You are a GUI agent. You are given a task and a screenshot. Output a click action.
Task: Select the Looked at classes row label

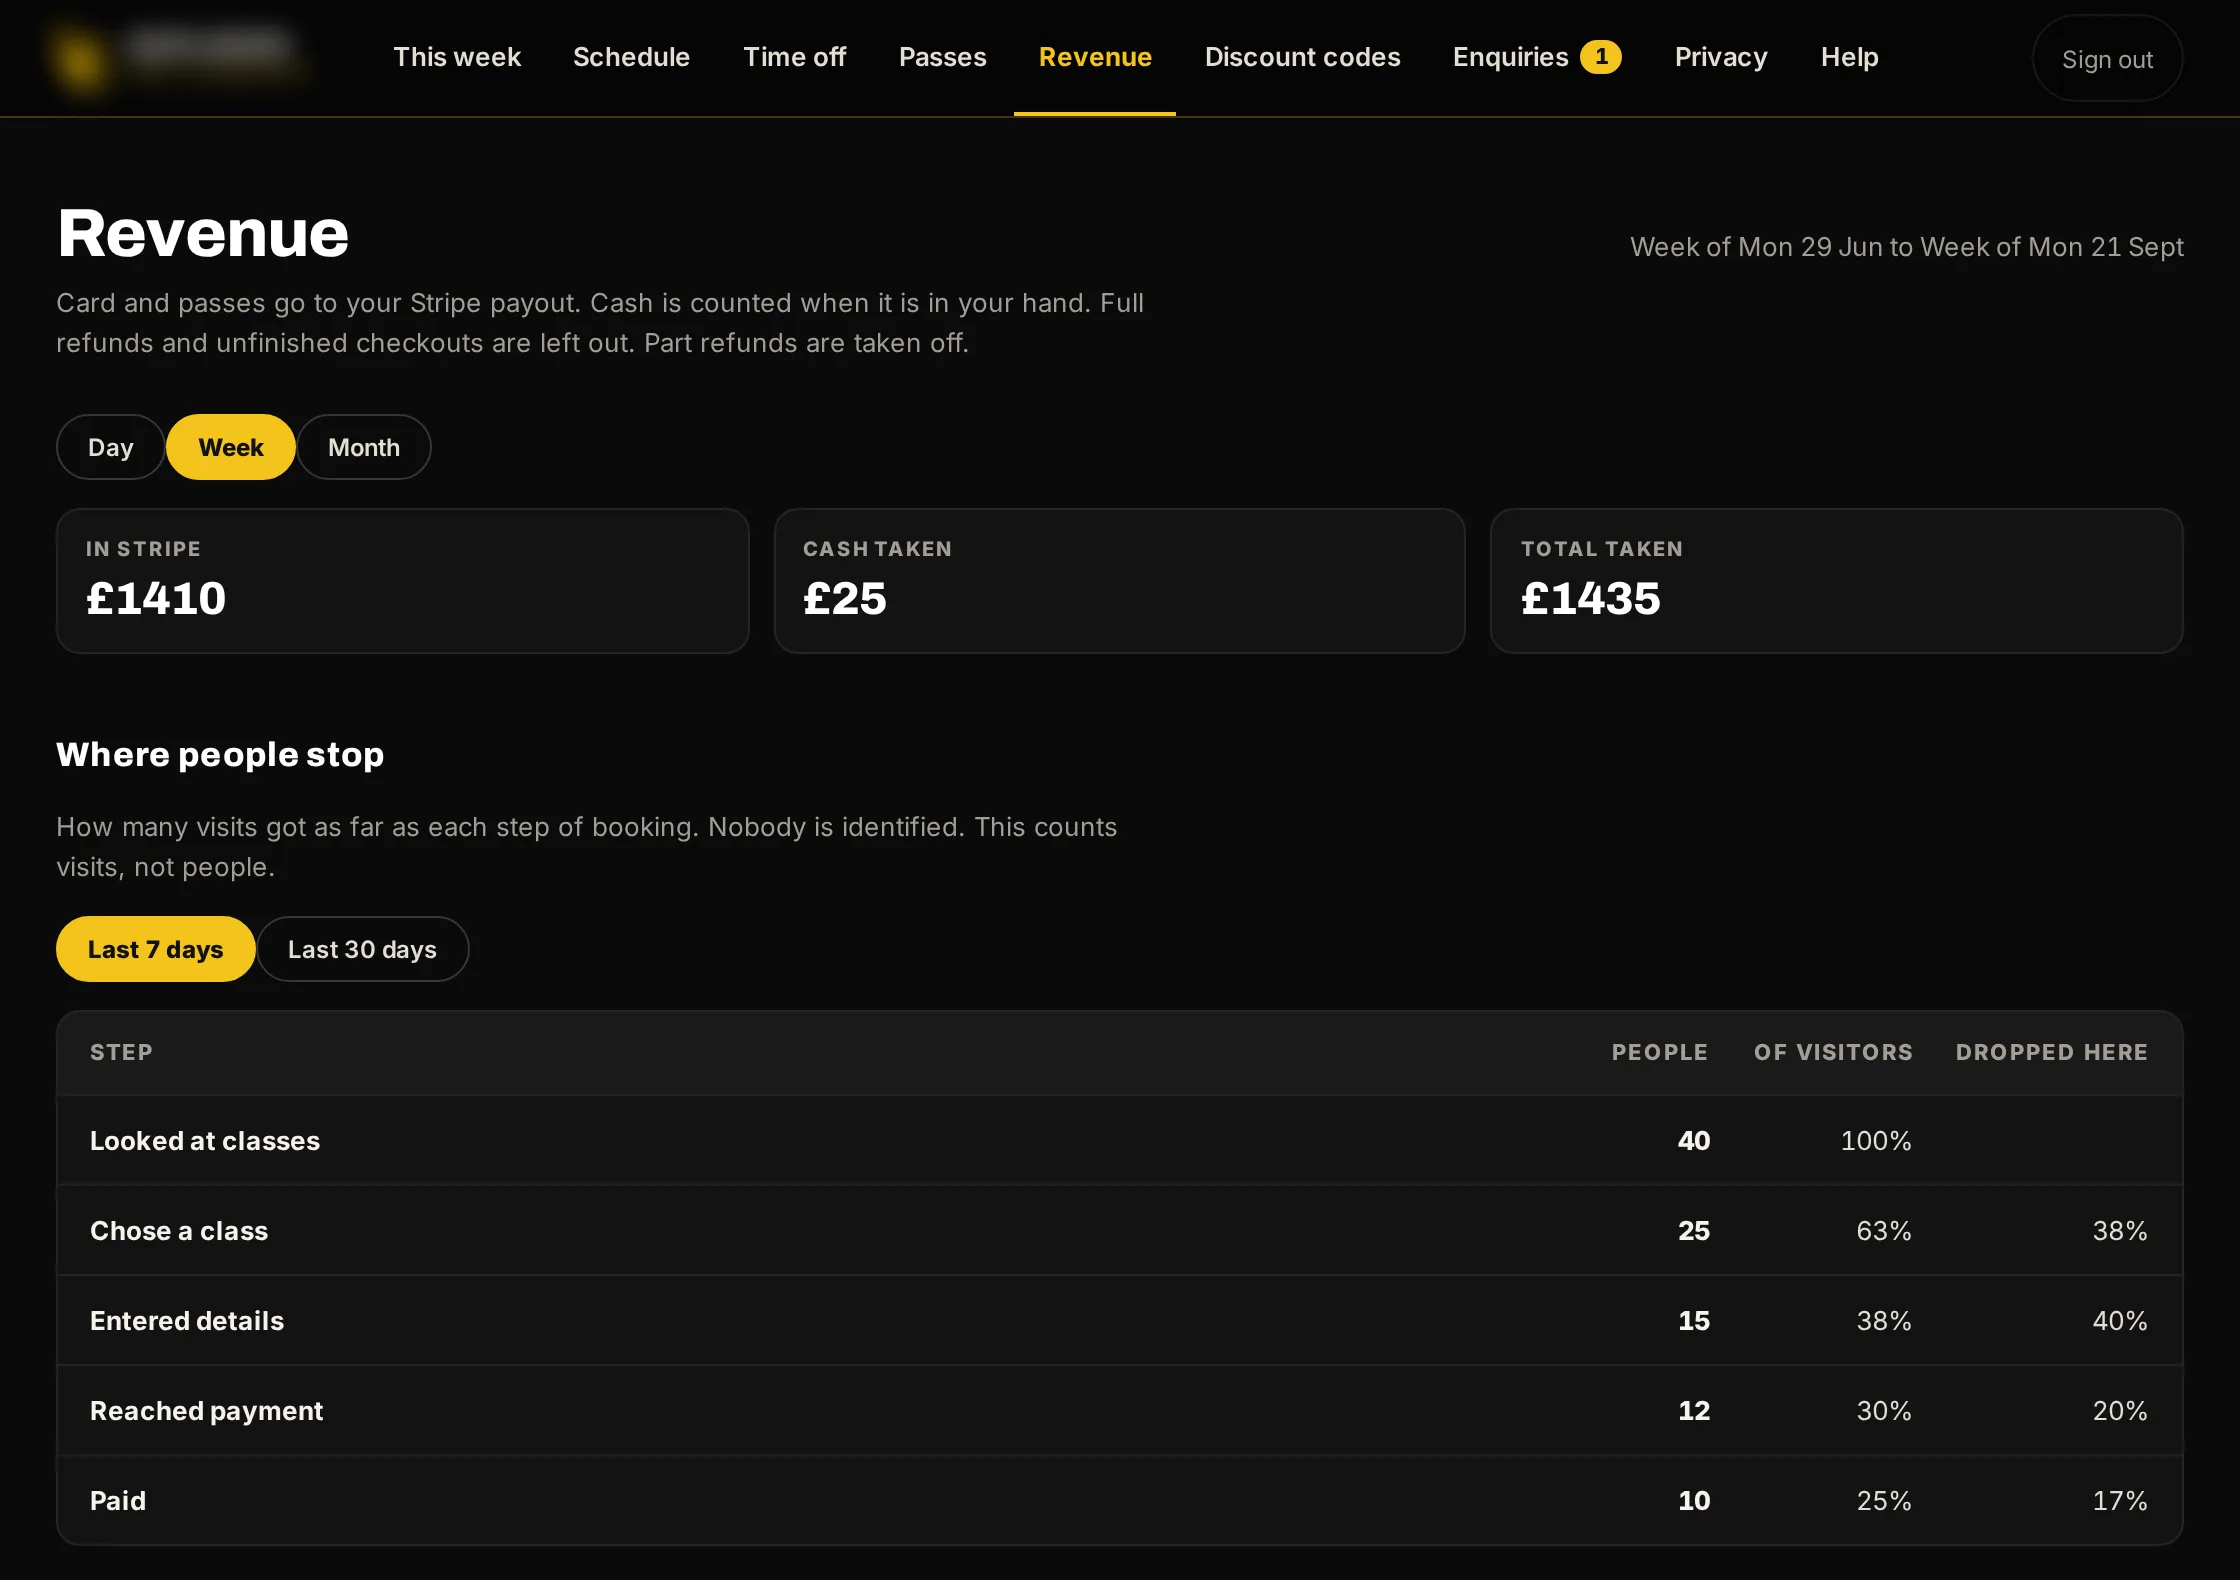pyautogui.click(x=205, y=1141)
